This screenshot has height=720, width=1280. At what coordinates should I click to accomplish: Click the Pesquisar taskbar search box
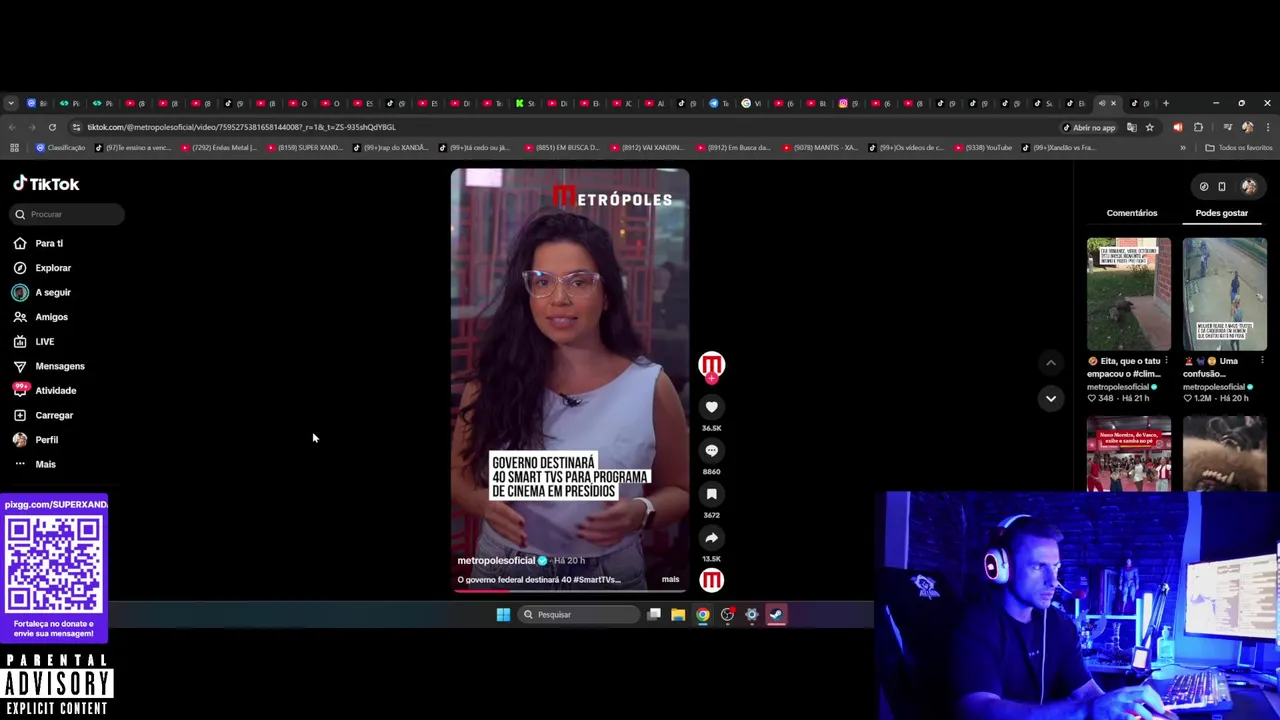tap(580, 615)
